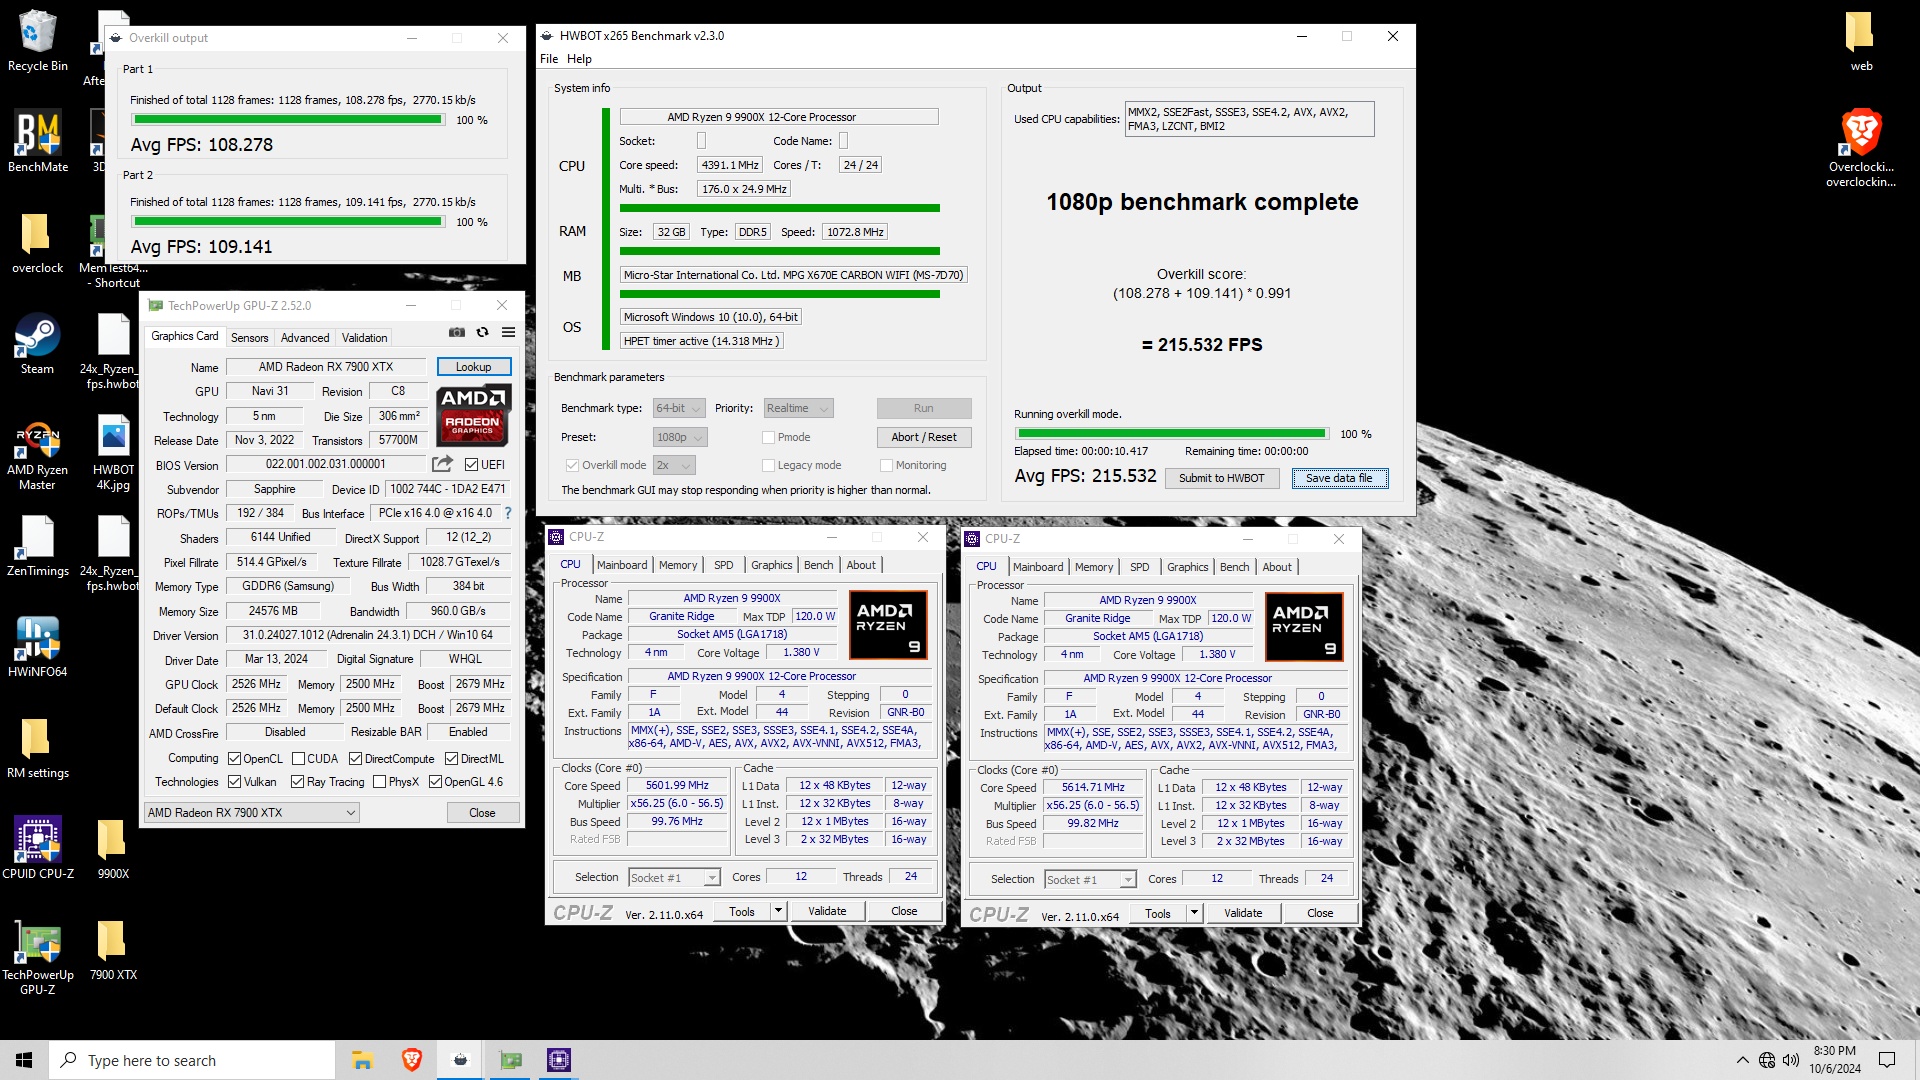Open the Overclocking Brave shortcut on desktop
Screen dimensions: 1920x1080
pyautogui.click(x=1860, y=148)
